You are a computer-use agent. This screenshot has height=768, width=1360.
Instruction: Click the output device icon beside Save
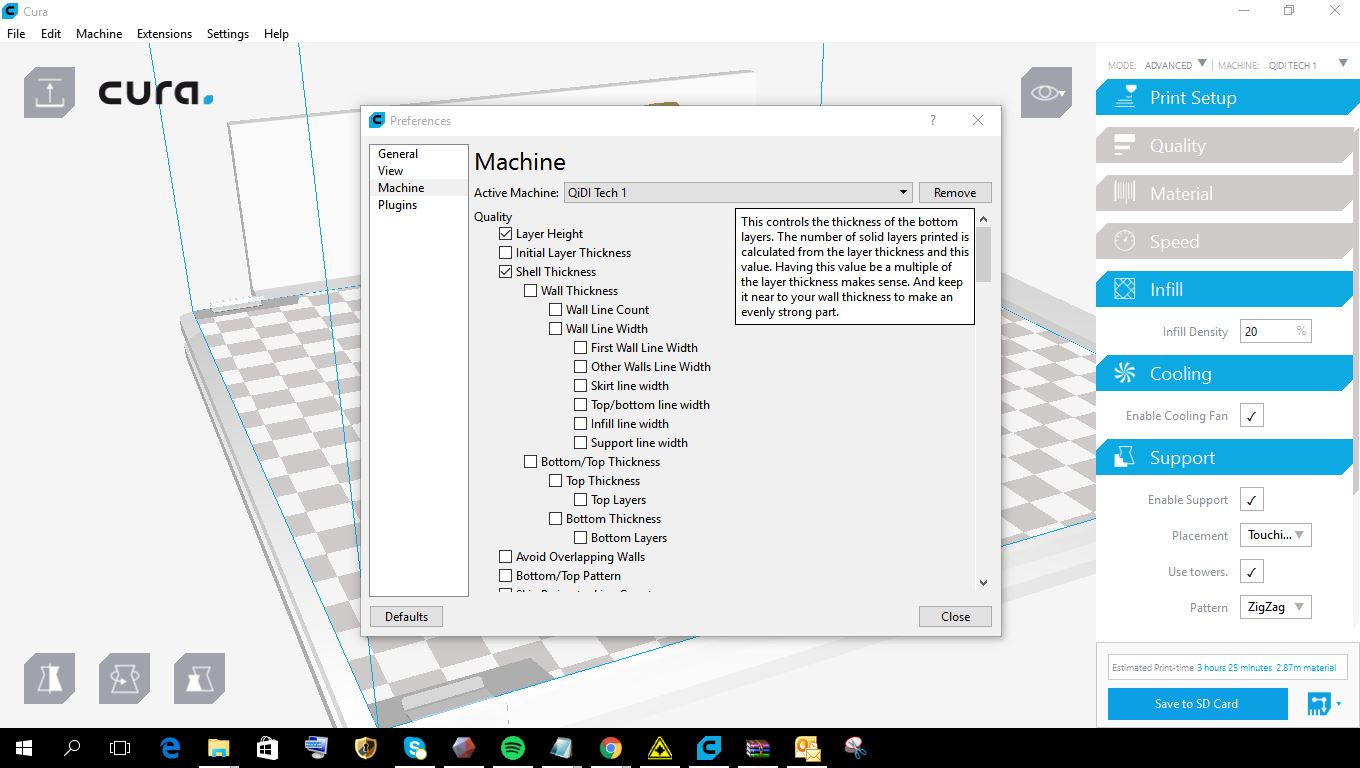click(x=1319, y=704)
